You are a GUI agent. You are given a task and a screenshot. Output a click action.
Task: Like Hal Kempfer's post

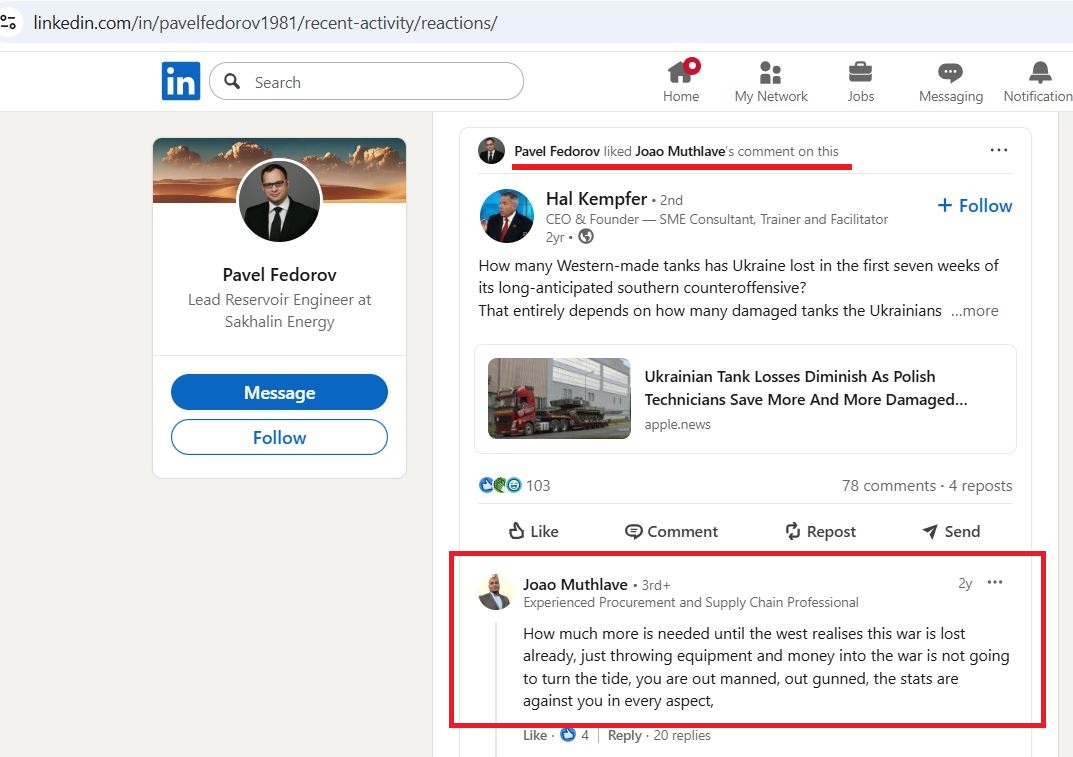click(532, 531)
